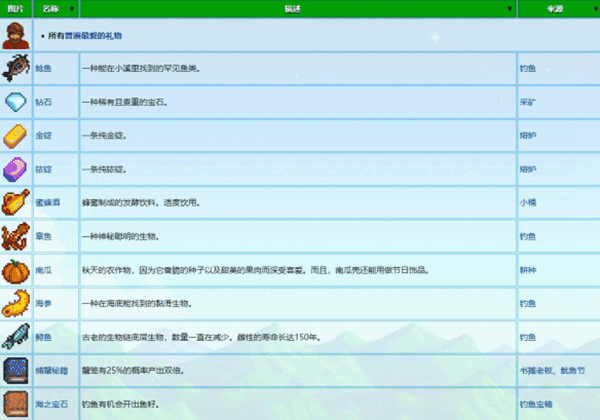Open the 章鱼 name link
Viewport: 600px width, 420px height.
[43, 236]
